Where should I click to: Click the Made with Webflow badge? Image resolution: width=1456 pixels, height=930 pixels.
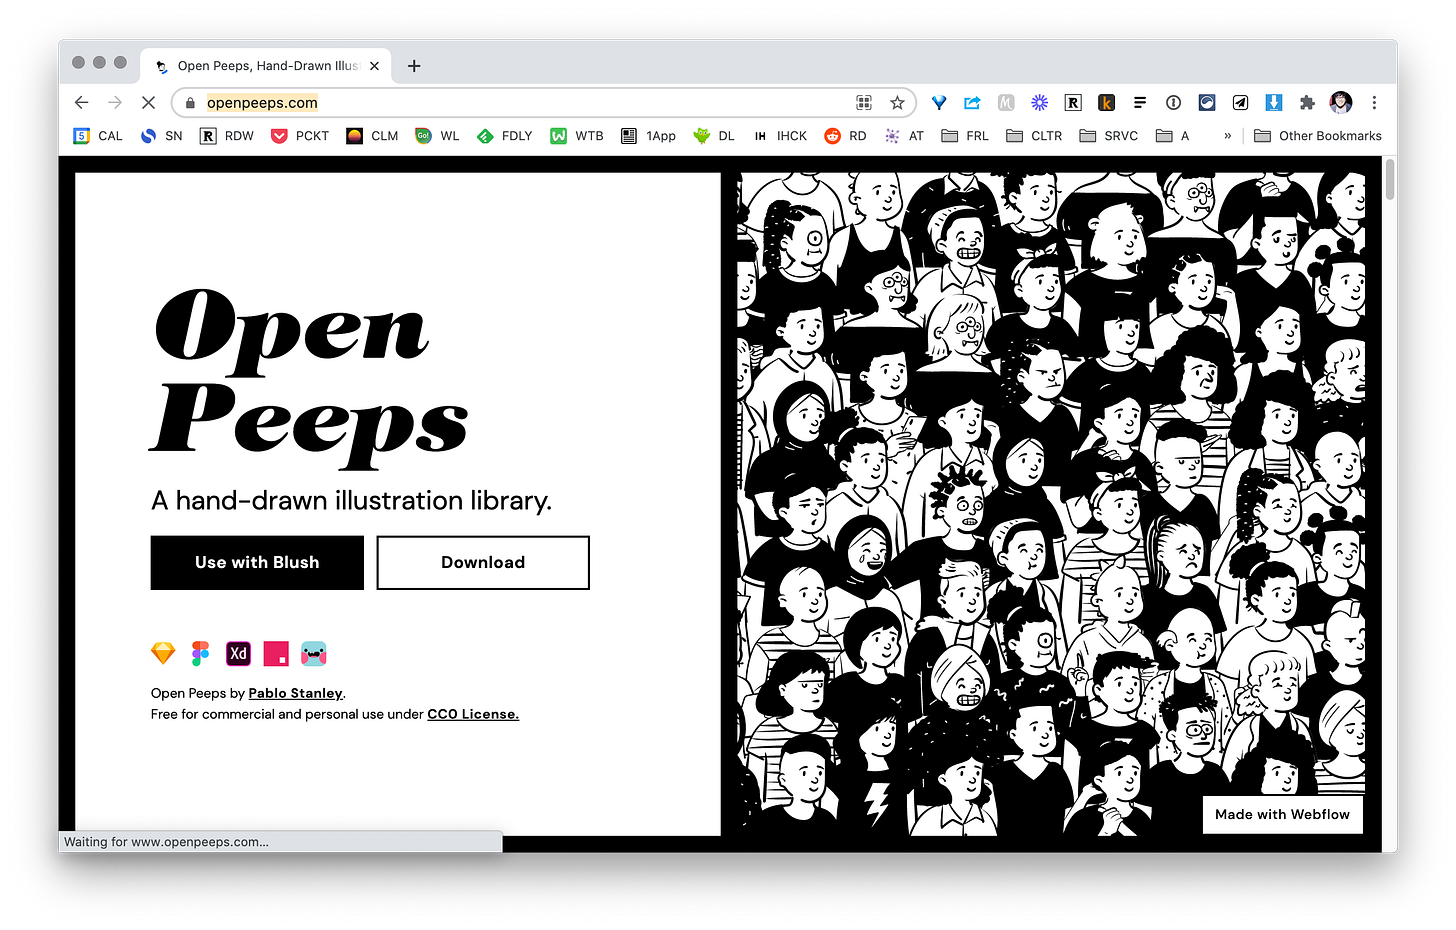click(1282, 814)
